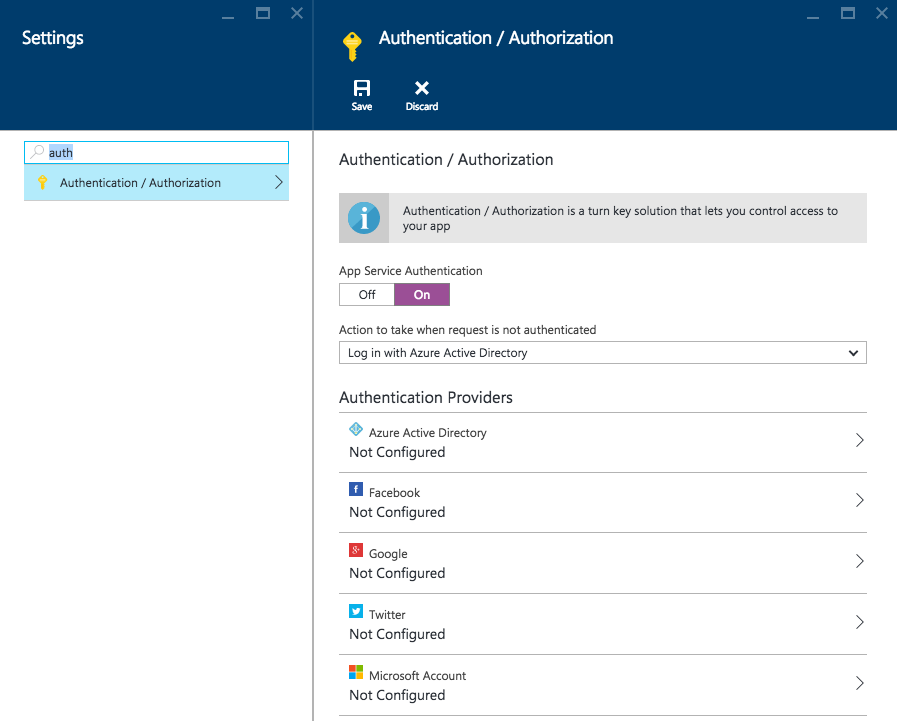The image size is (897, 721).
Task: Minimize the Settings blade
Action: [x=228, y=18]
